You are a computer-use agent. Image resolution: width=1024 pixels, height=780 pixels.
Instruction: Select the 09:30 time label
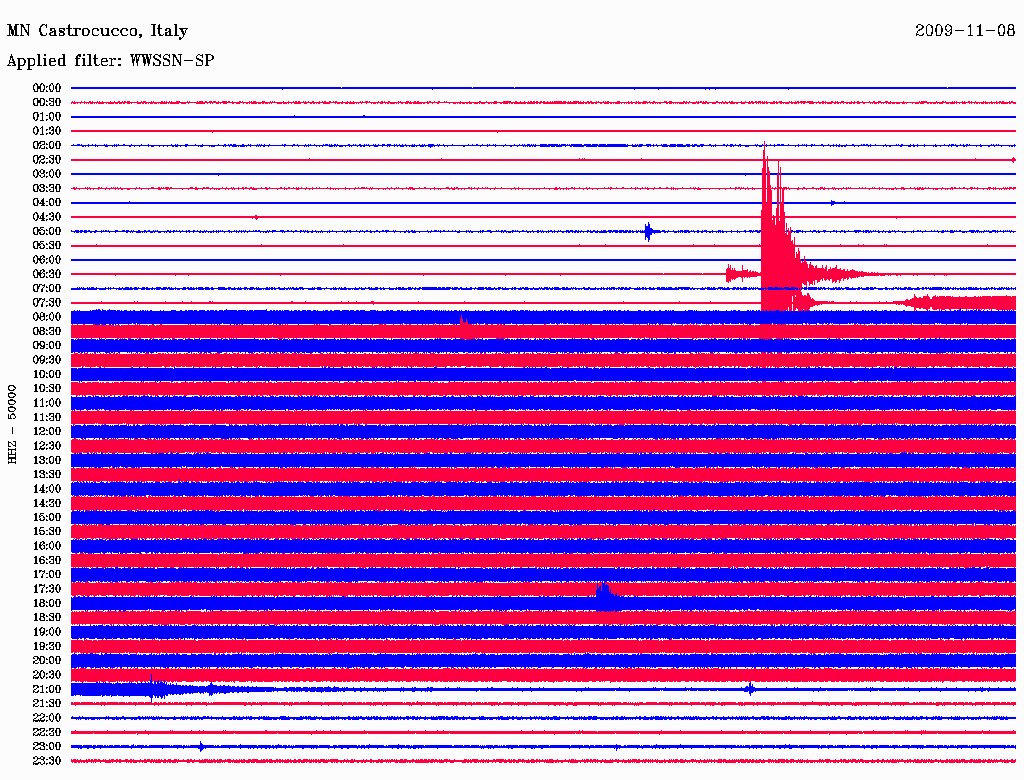(47, 360)
